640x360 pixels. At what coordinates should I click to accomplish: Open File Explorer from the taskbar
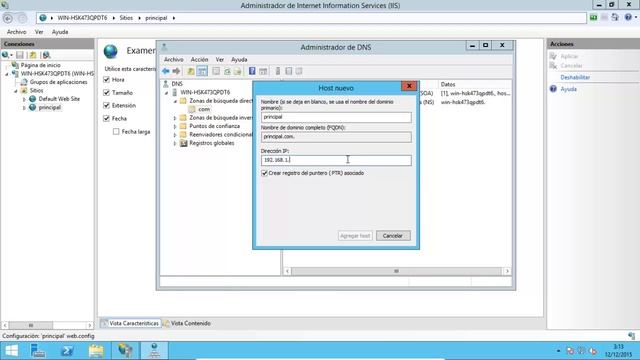96,351
